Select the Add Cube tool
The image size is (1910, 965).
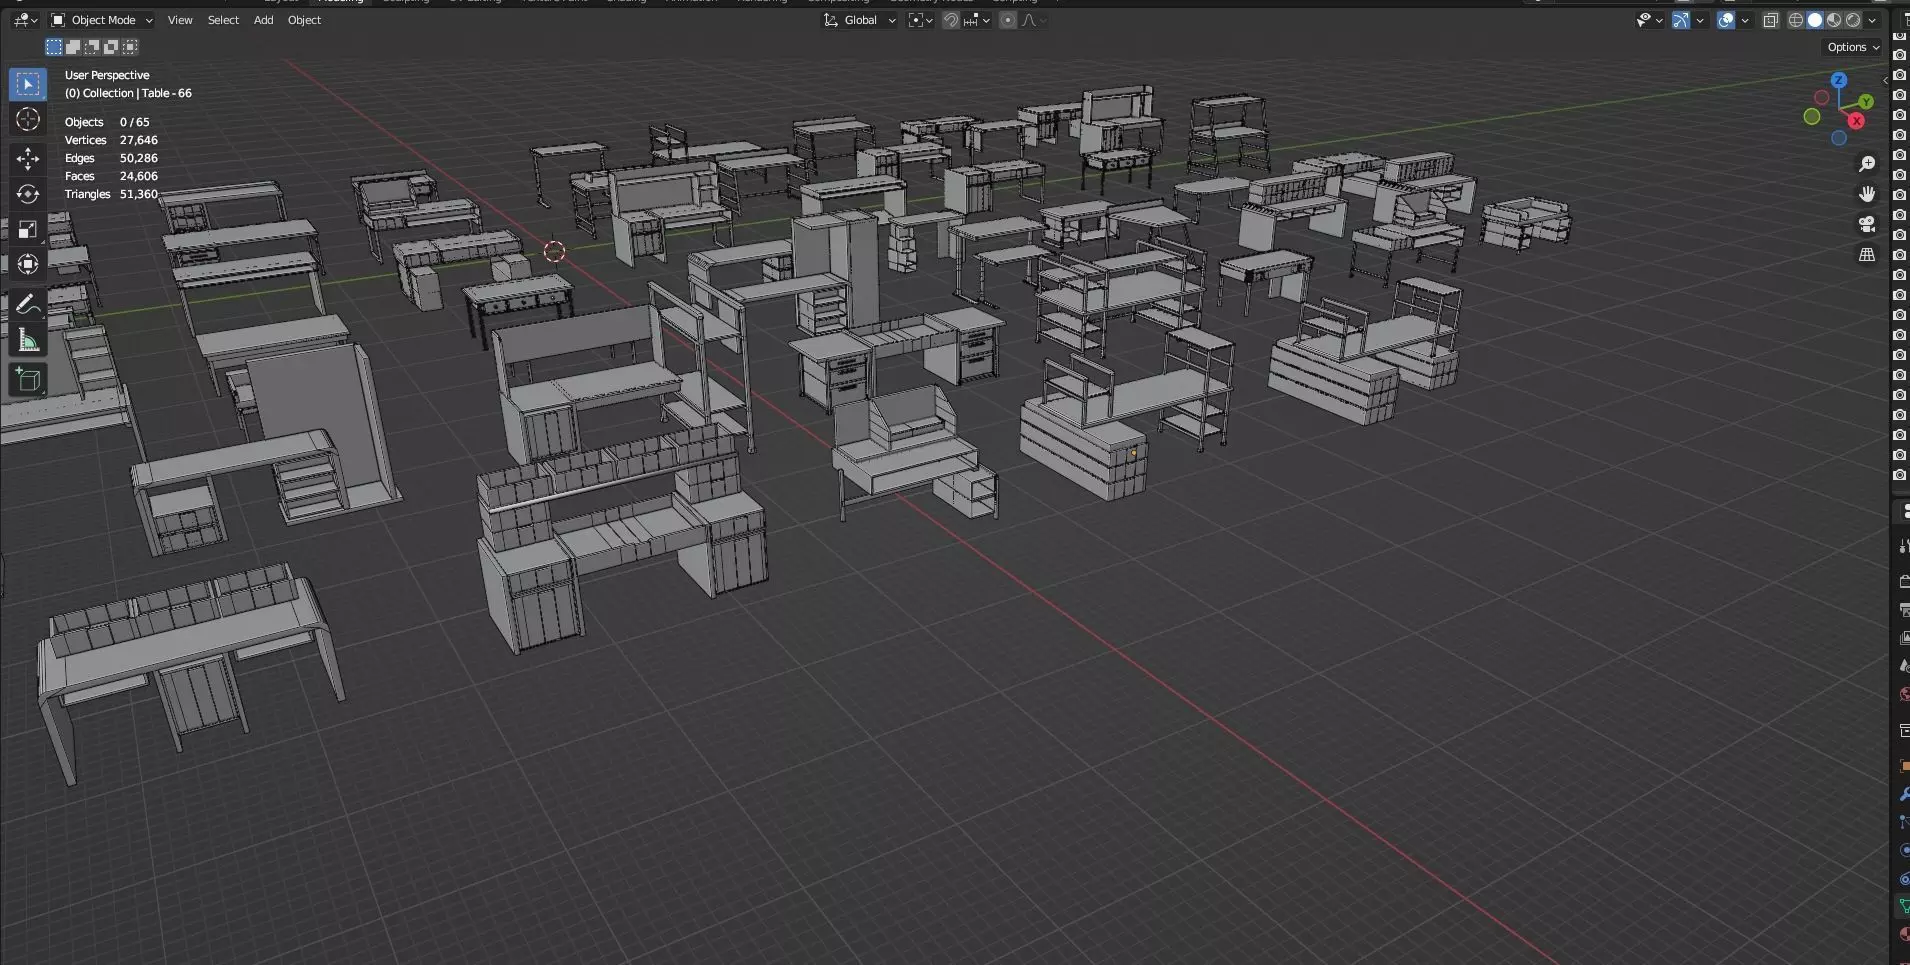[27, 380]
